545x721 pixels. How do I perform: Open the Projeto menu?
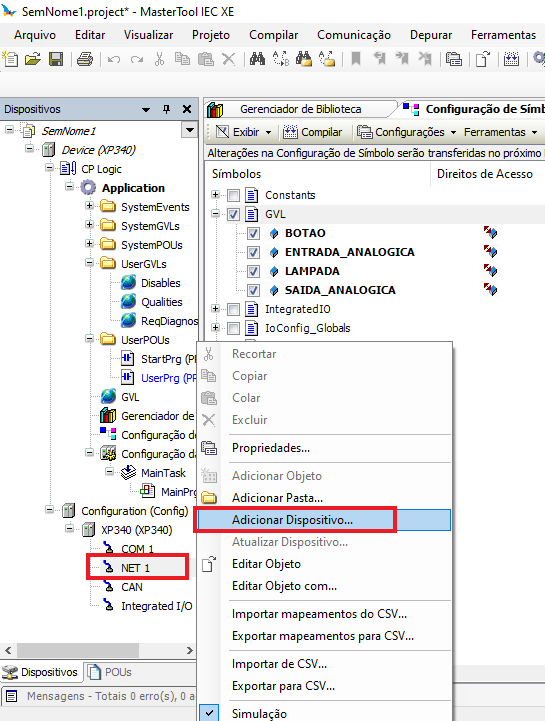pos(211,35)
